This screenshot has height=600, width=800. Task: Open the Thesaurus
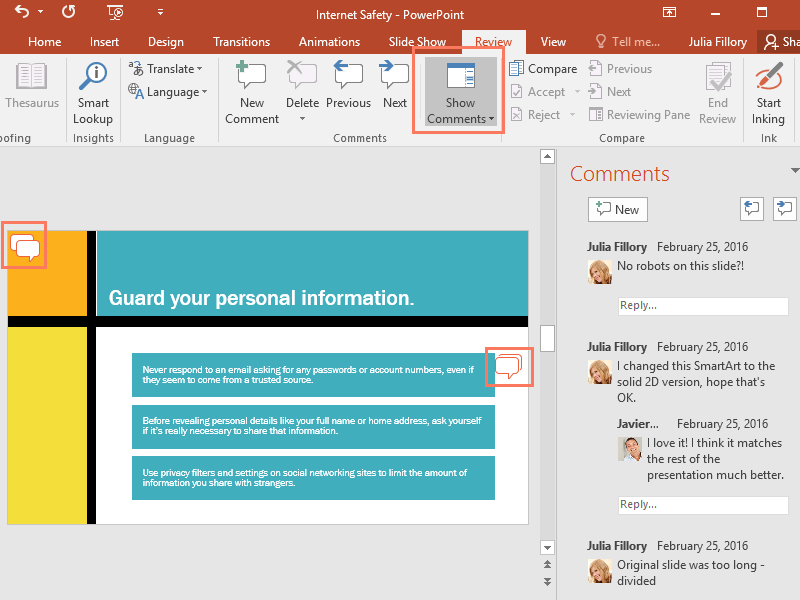click(x=31, y=92)
